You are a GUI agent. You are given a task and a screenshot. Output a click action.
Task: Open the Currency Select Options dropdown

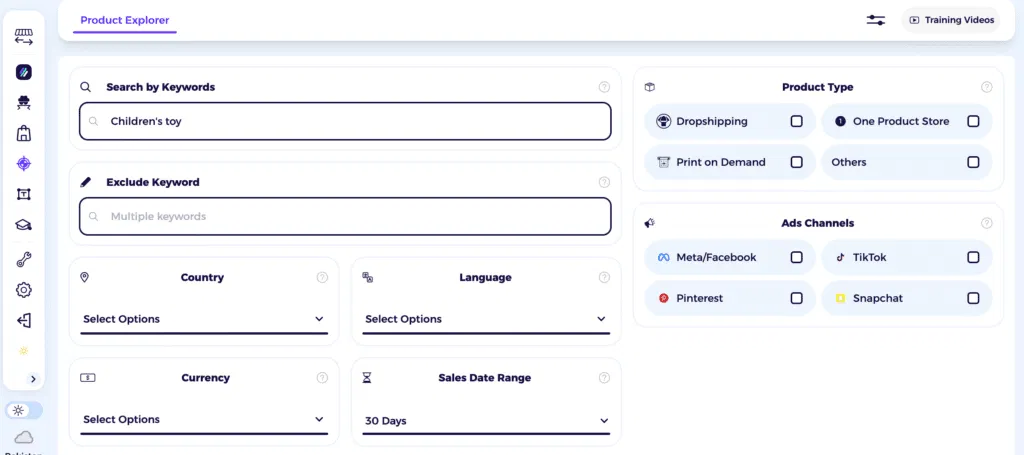pos(204,420)
